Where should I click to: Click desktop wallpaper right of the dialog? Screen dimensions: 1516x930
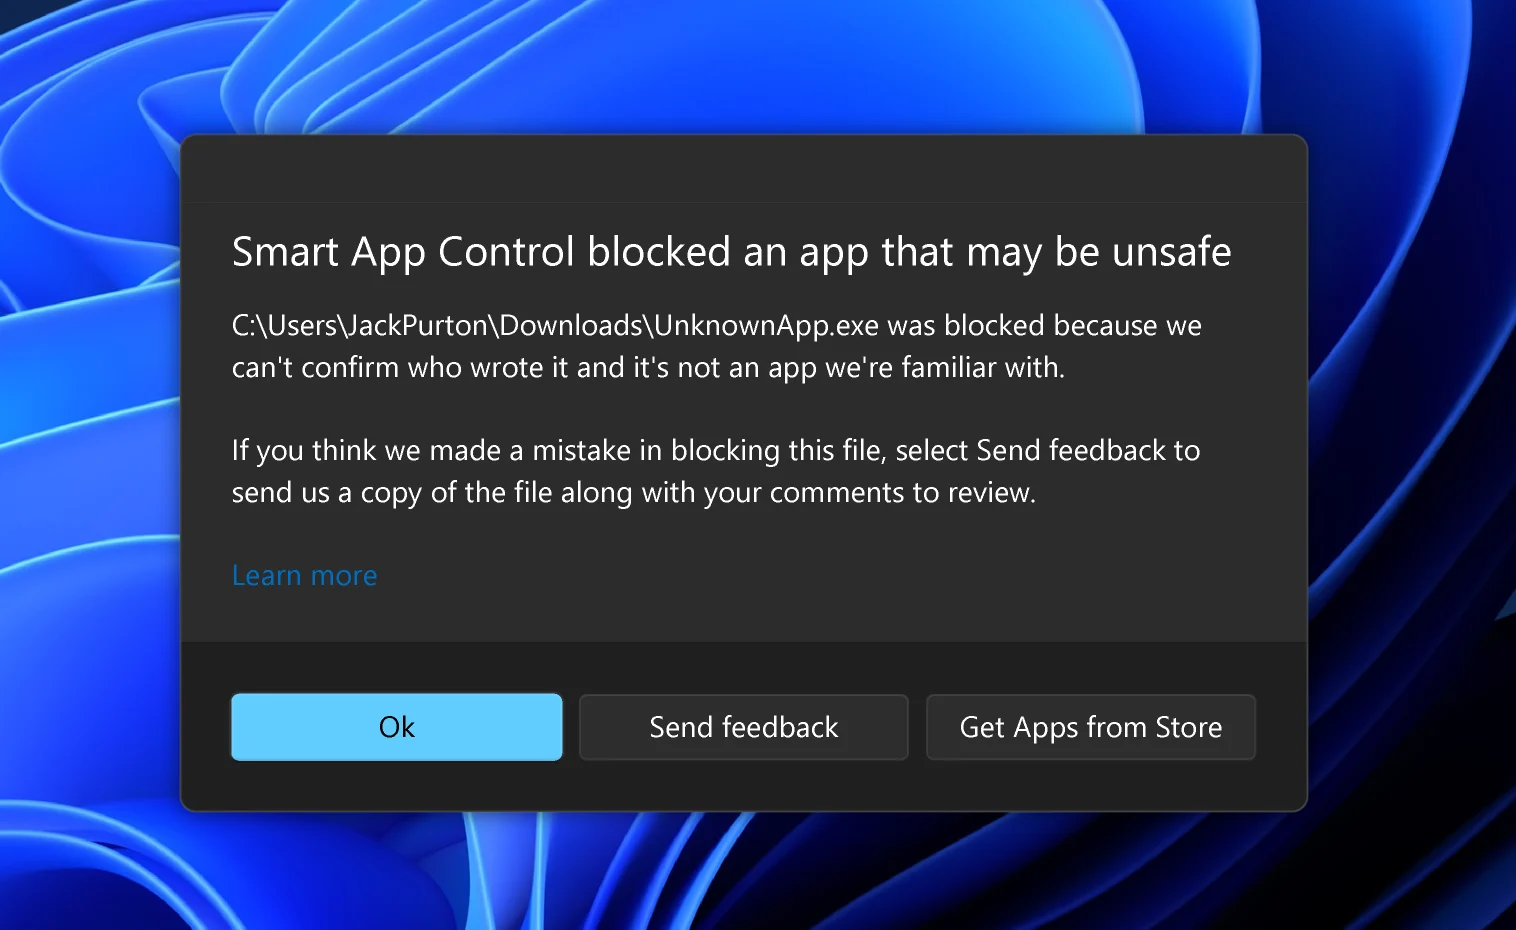coord(1410,470)
